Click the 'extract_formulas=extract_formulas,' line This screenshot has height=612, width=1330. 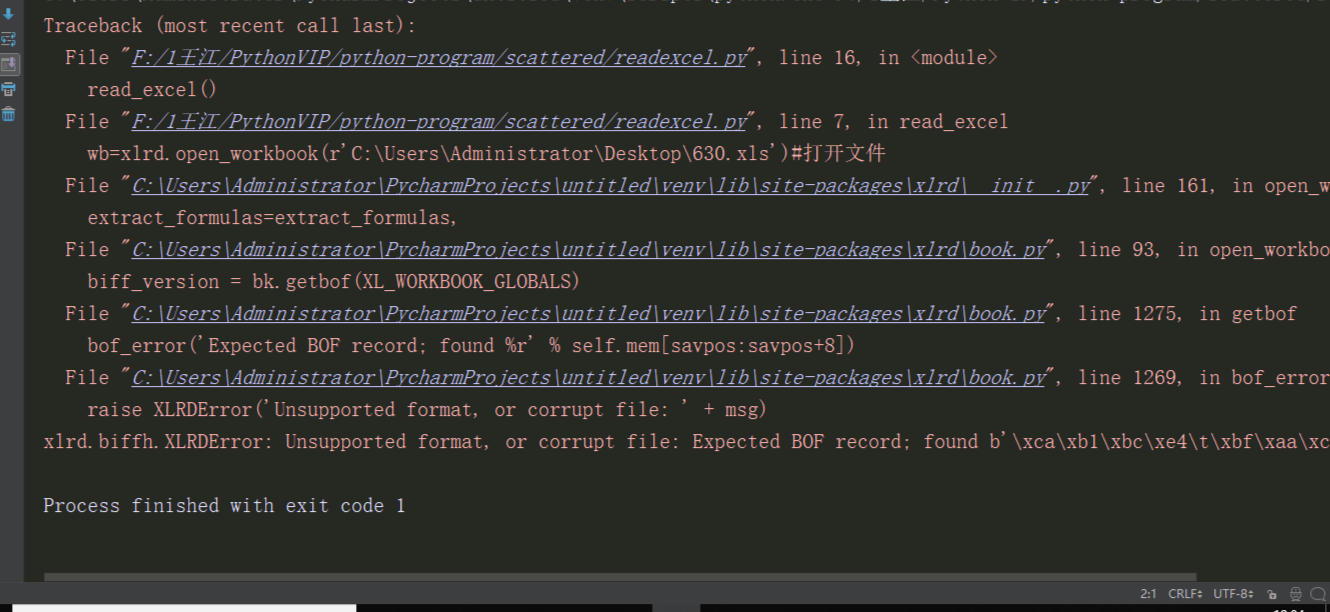[x=273, y=218]
